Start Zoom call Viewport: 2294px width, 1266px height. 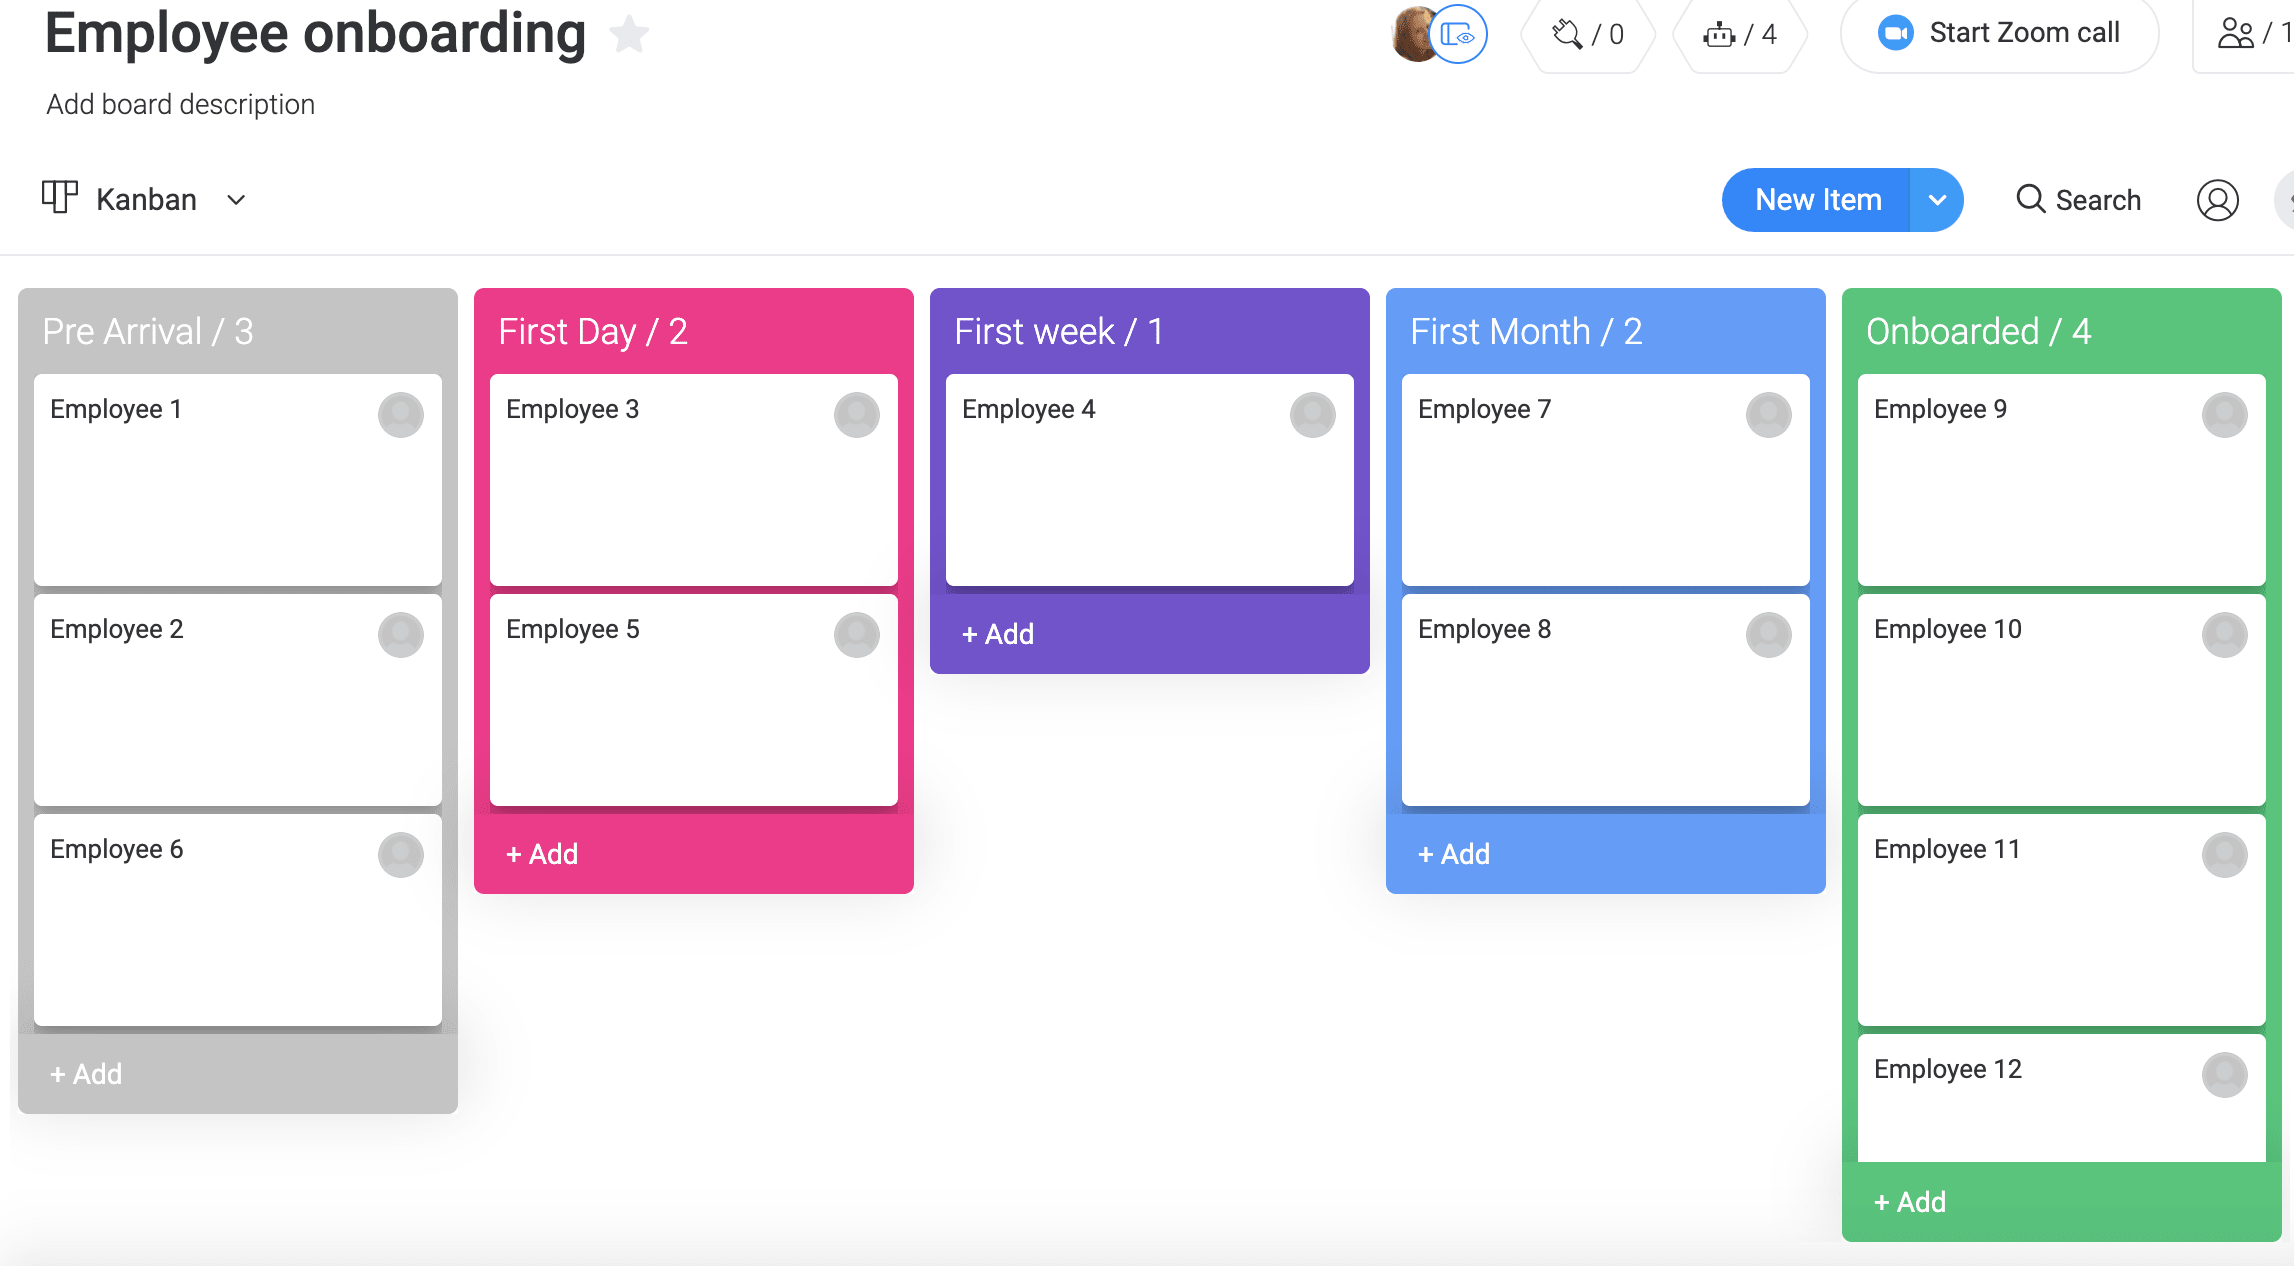coord(2000,33)
